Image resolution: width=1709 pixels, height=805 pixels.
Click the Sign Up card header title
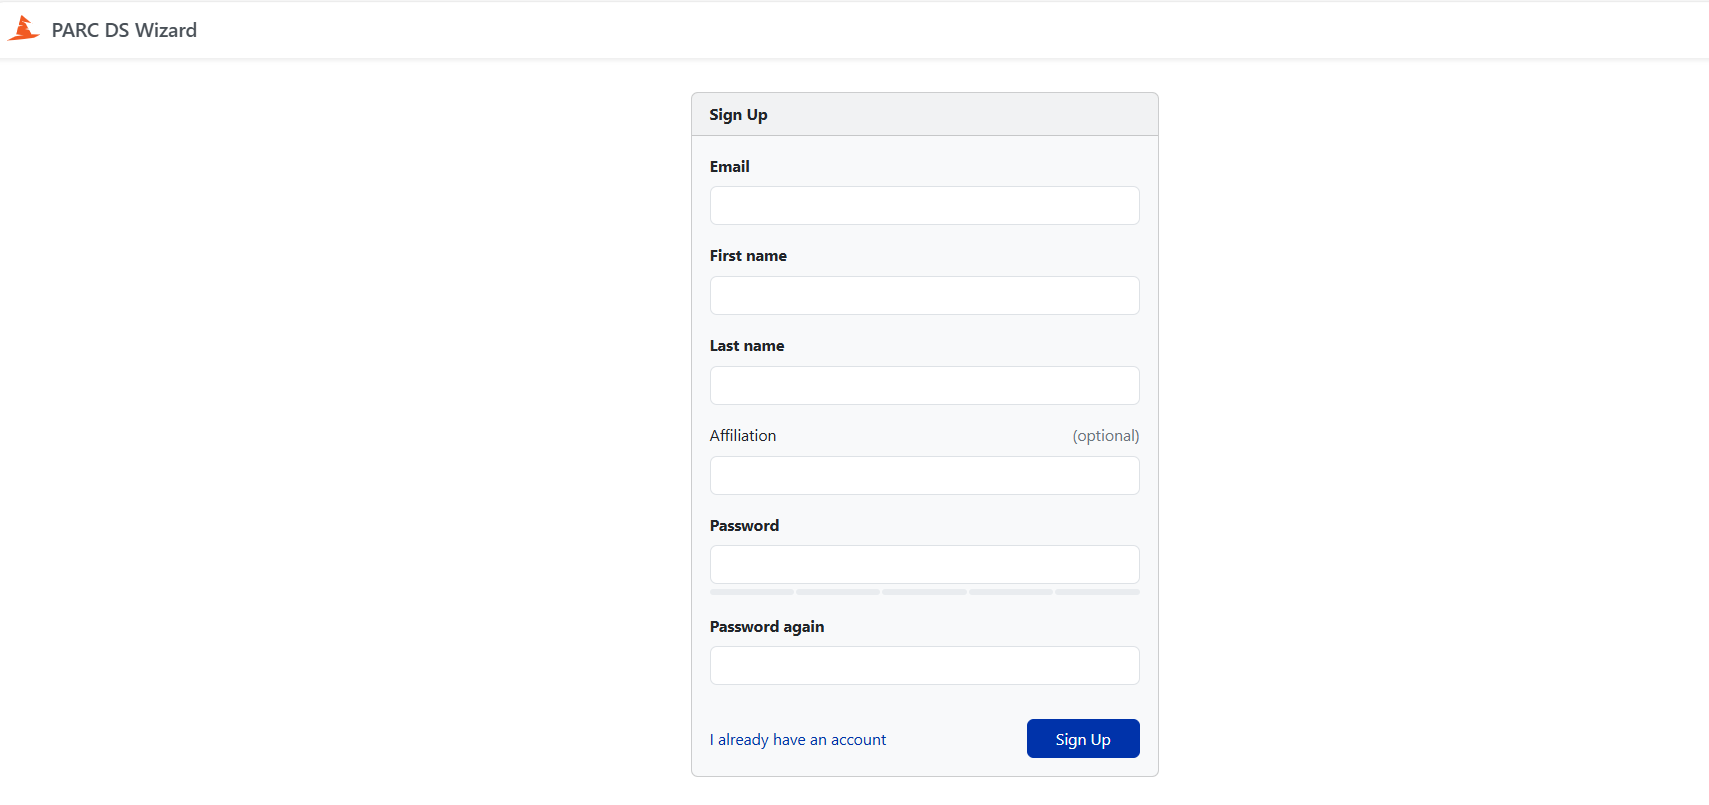click(x=738, y=115)
